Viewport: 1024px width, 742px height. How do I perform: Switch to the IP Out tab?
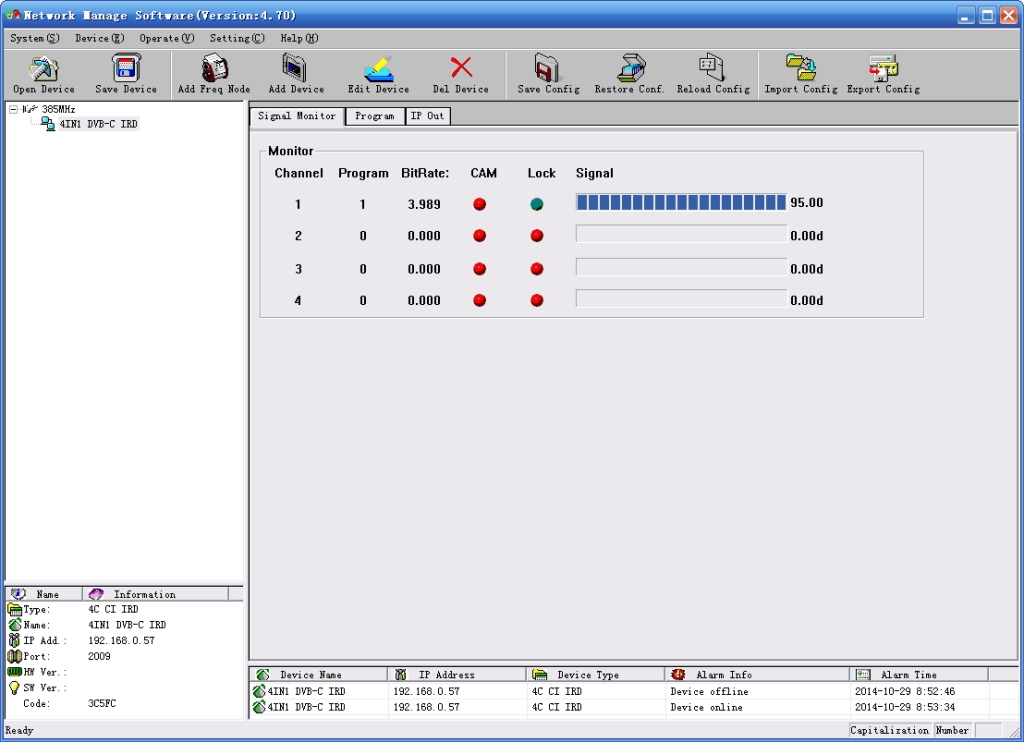pyautogui.click(x=428, y=116)
